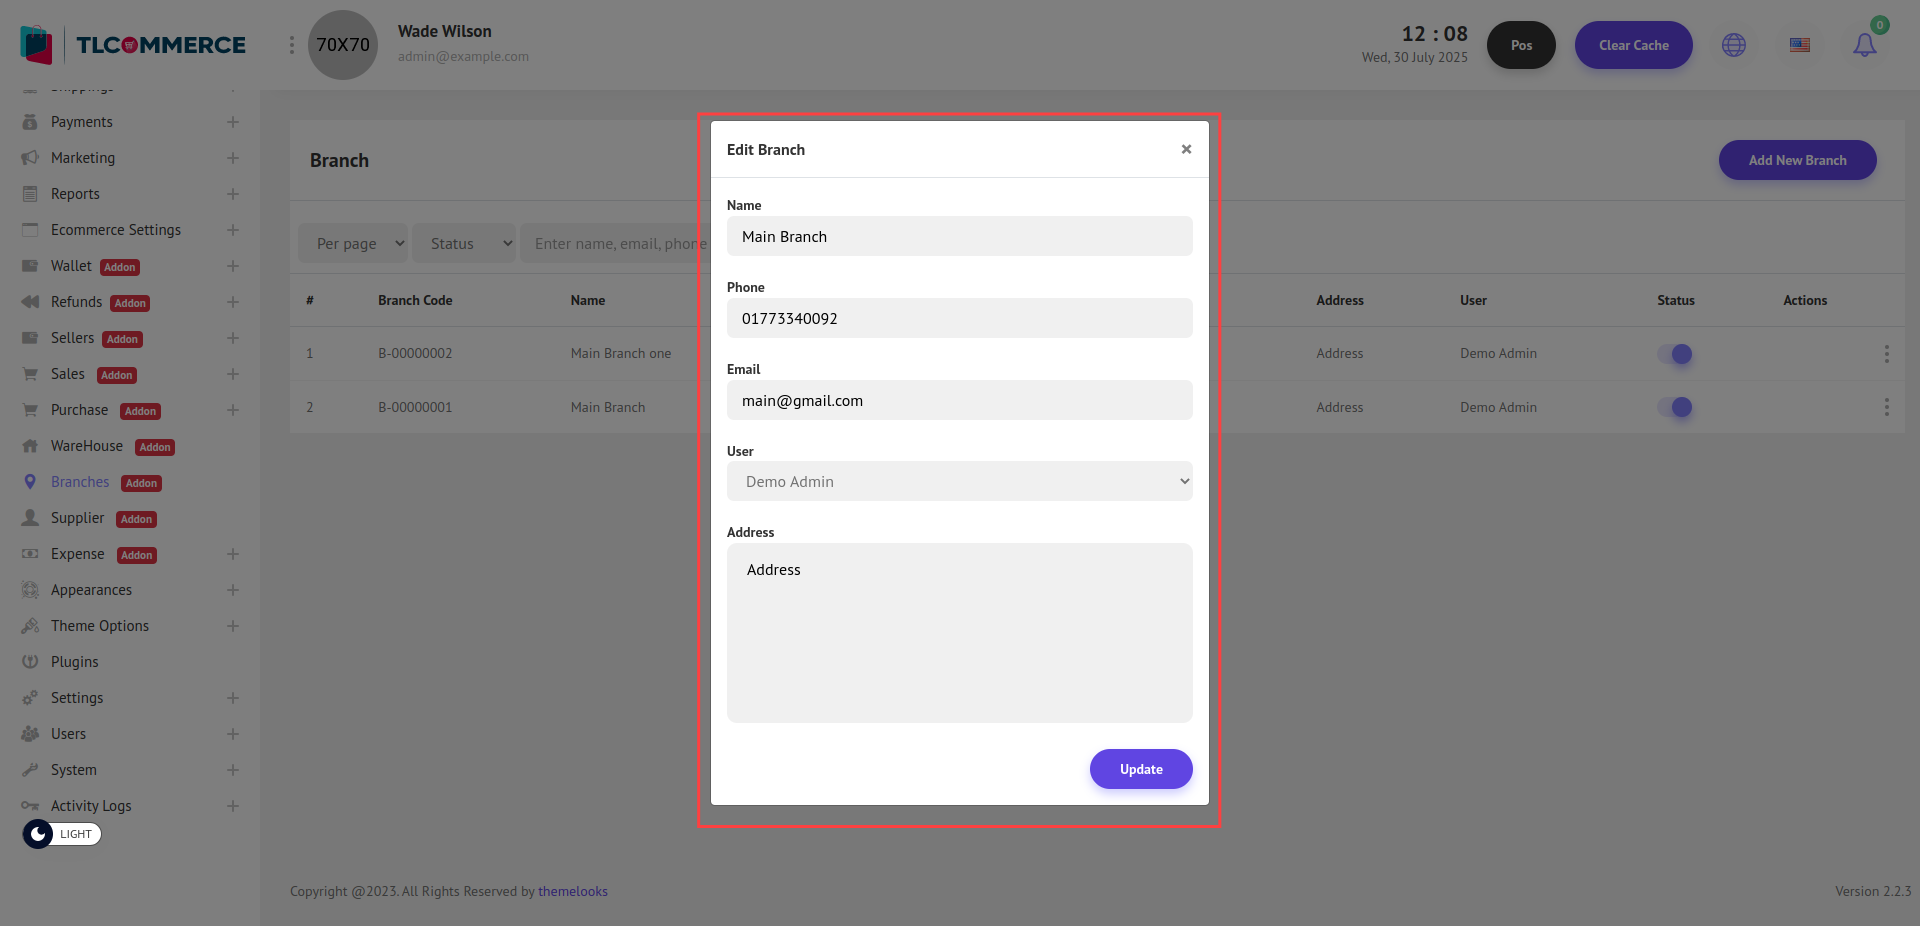This screenshot has width=1920, height=926.
Task: Click the US flag icon
Action: (x=1800, y=45)
